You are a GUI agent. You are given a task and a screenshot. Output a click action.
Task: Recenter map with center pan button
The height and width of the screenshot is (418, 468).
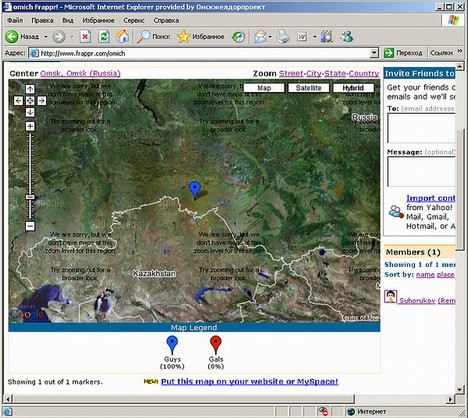[30, 100]
